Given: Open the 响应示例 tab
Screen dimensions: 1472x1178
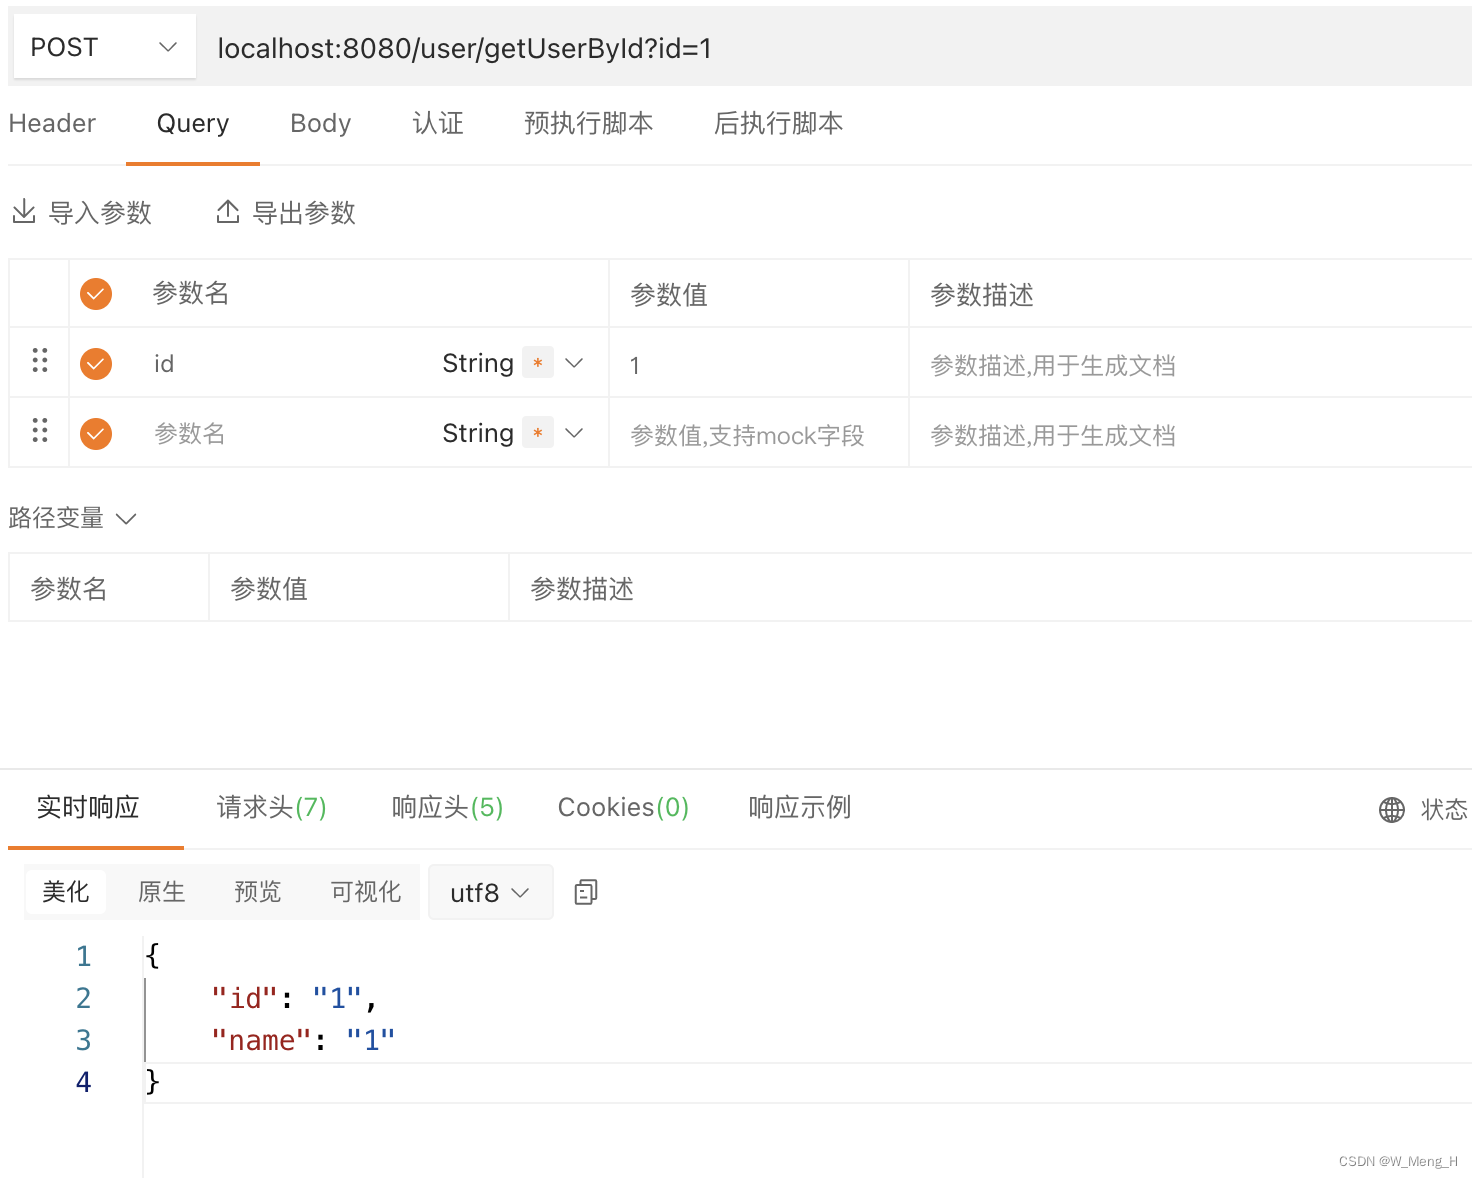Looking at the screenshot, I should tap(800, 807).
